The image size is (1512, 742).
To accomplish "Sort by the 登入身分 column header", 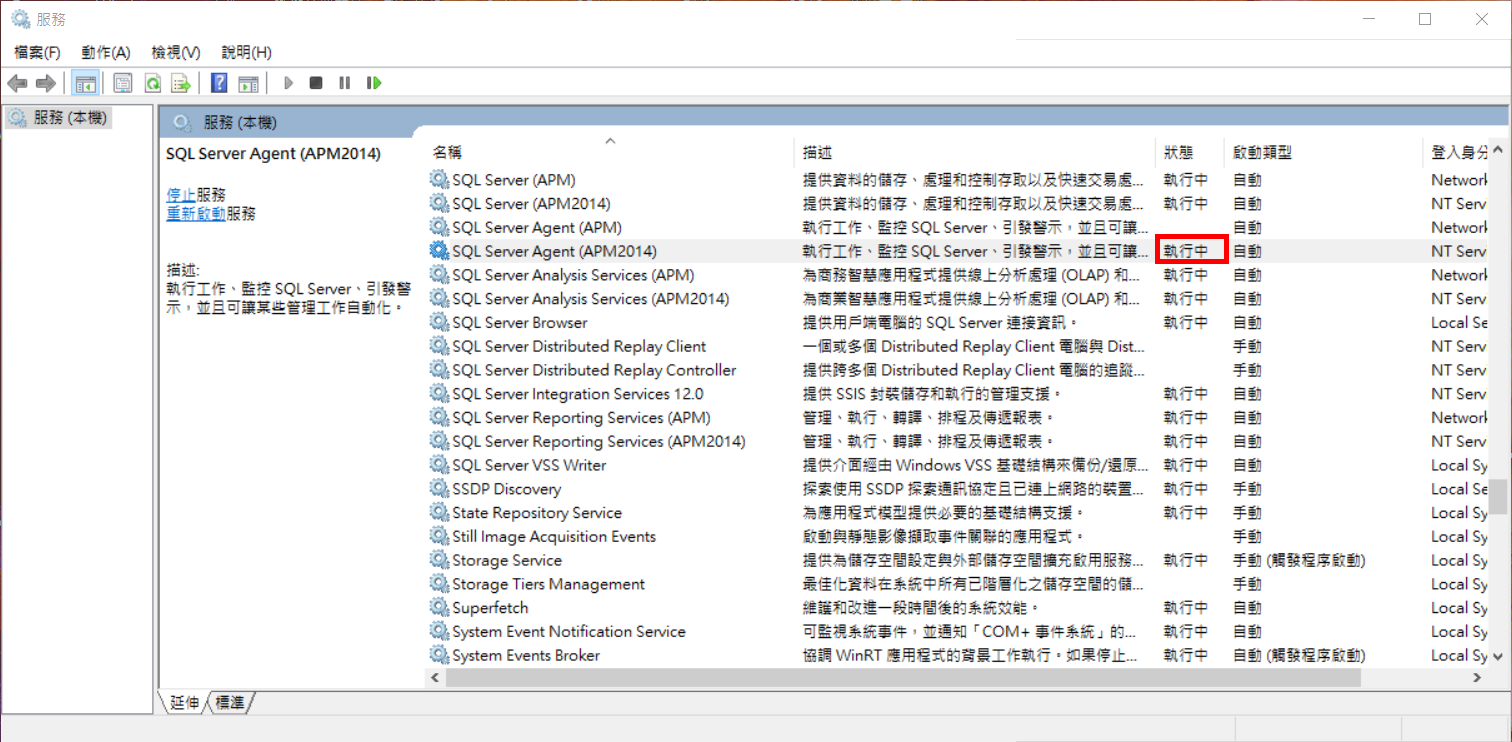I will [x=1457, y=152].
